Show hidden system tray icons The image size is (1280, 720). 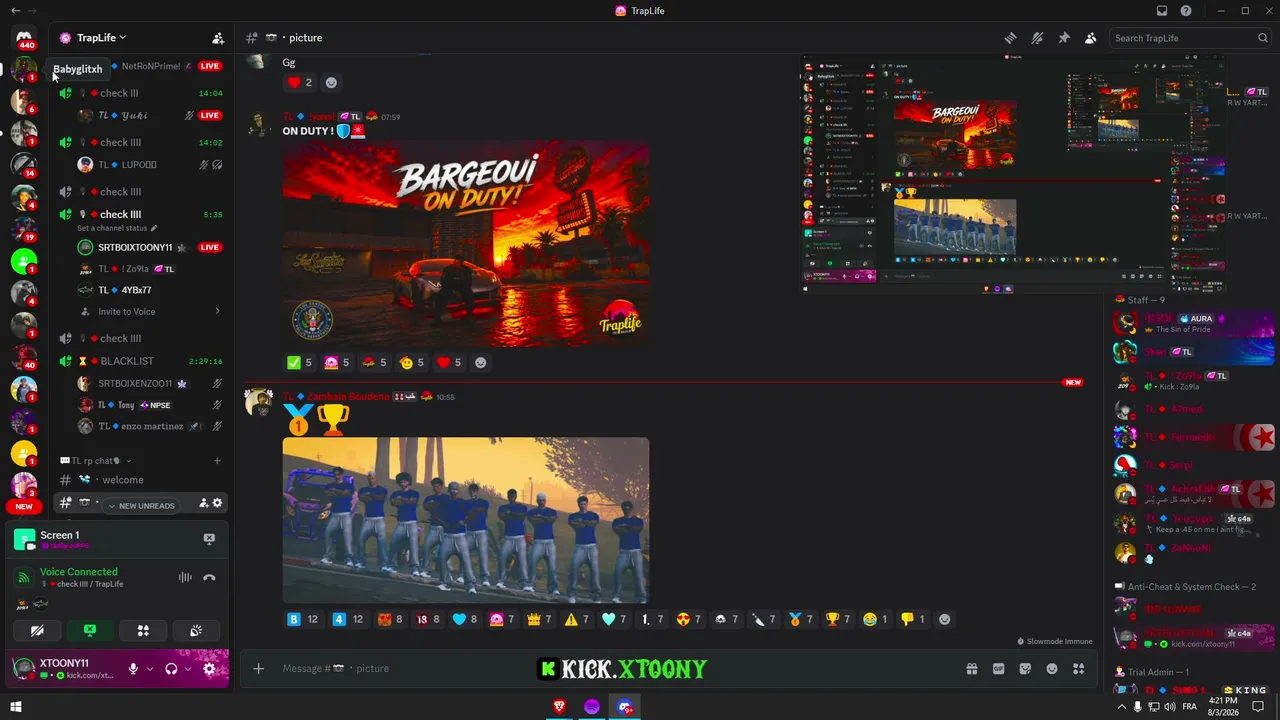(x=1122, y=707)
